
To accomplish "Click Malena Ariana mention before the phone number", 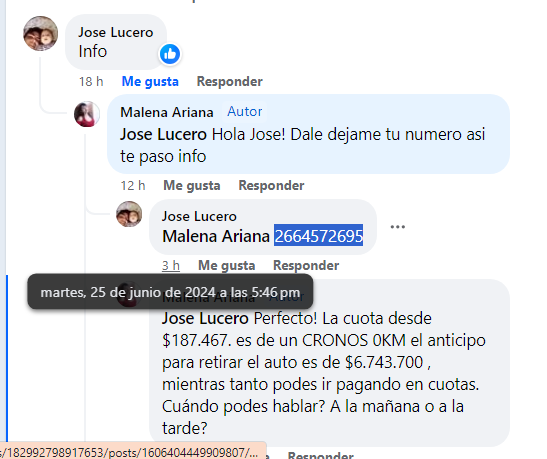I will tap(216, 236).
